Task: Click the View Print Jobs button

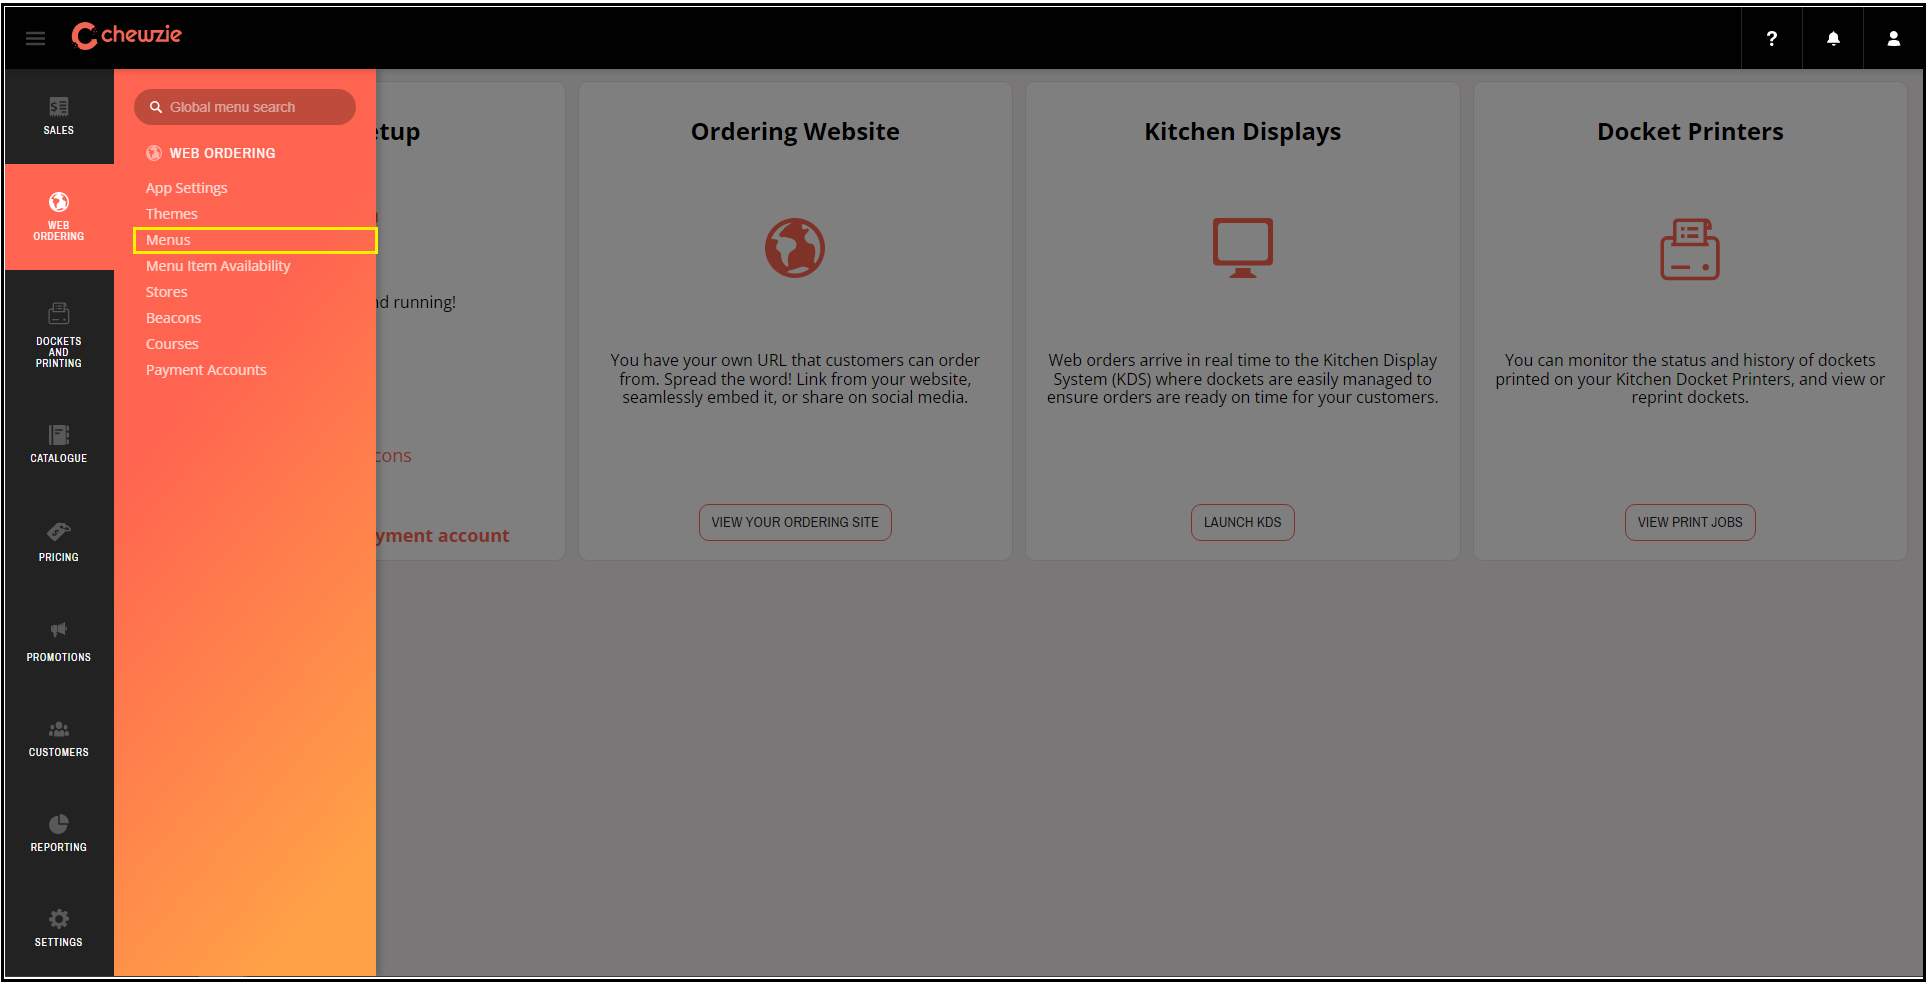Action: coord(1690,522)
